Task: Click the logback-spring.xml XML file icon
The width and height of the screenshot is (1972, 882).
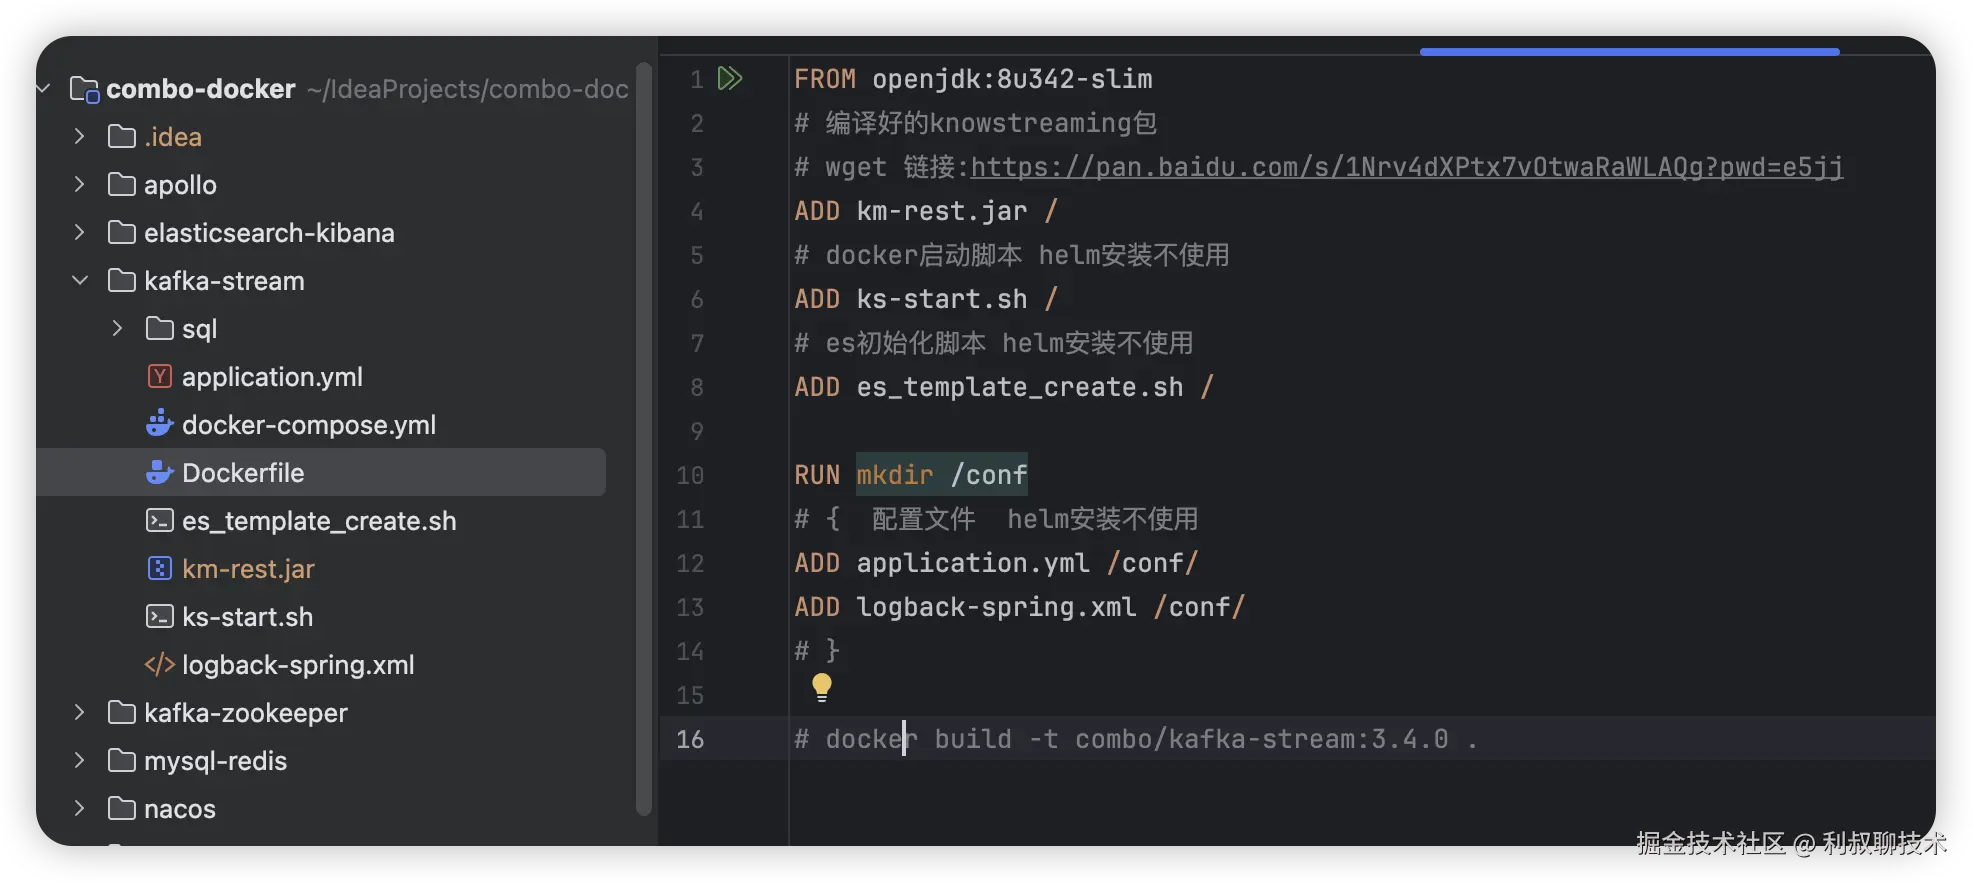Action: (160, 664)
